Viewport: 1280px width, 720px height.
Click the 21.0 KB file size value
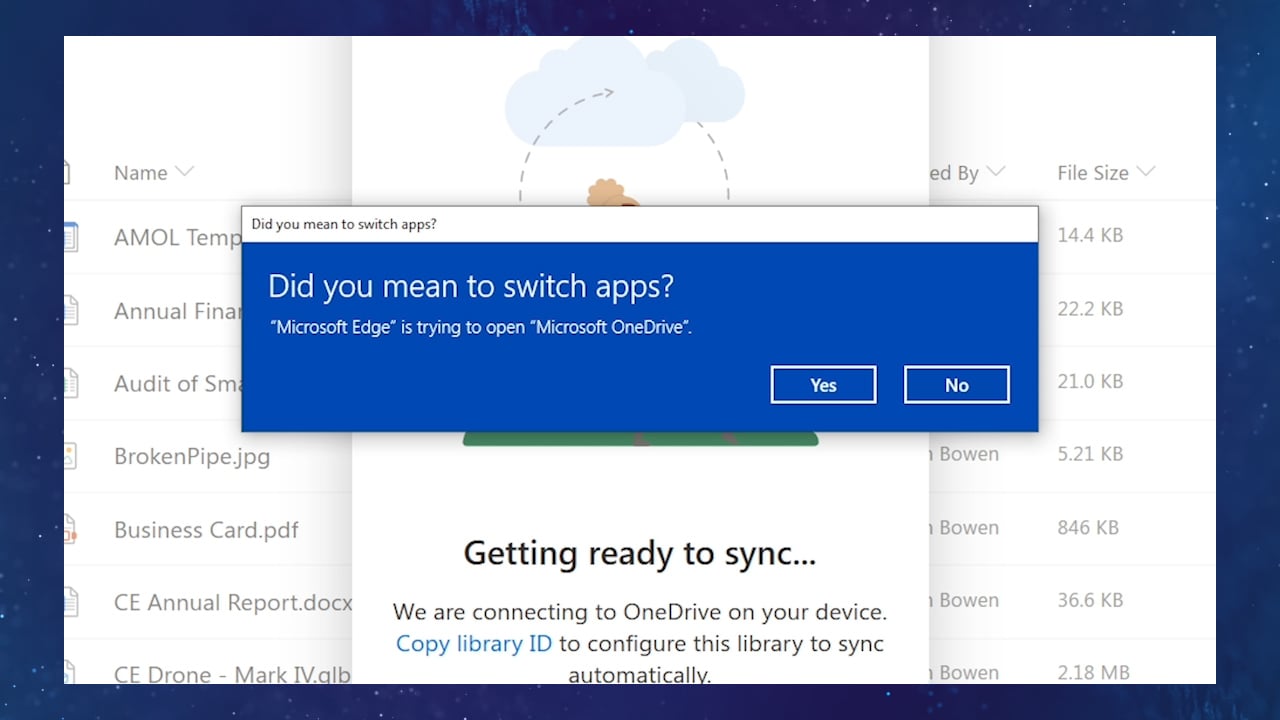(x=1090, y=382)
